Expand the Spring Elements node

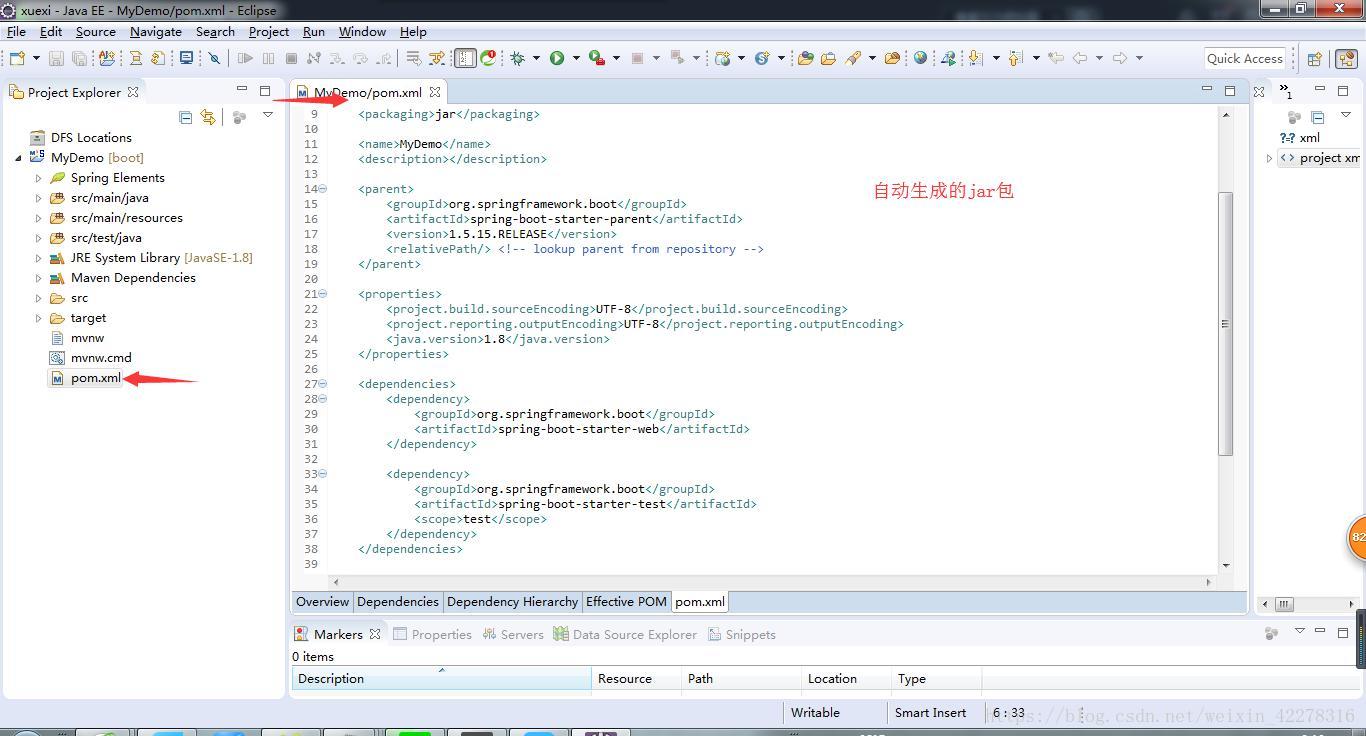pyautogui.click(x=39, y=178)
